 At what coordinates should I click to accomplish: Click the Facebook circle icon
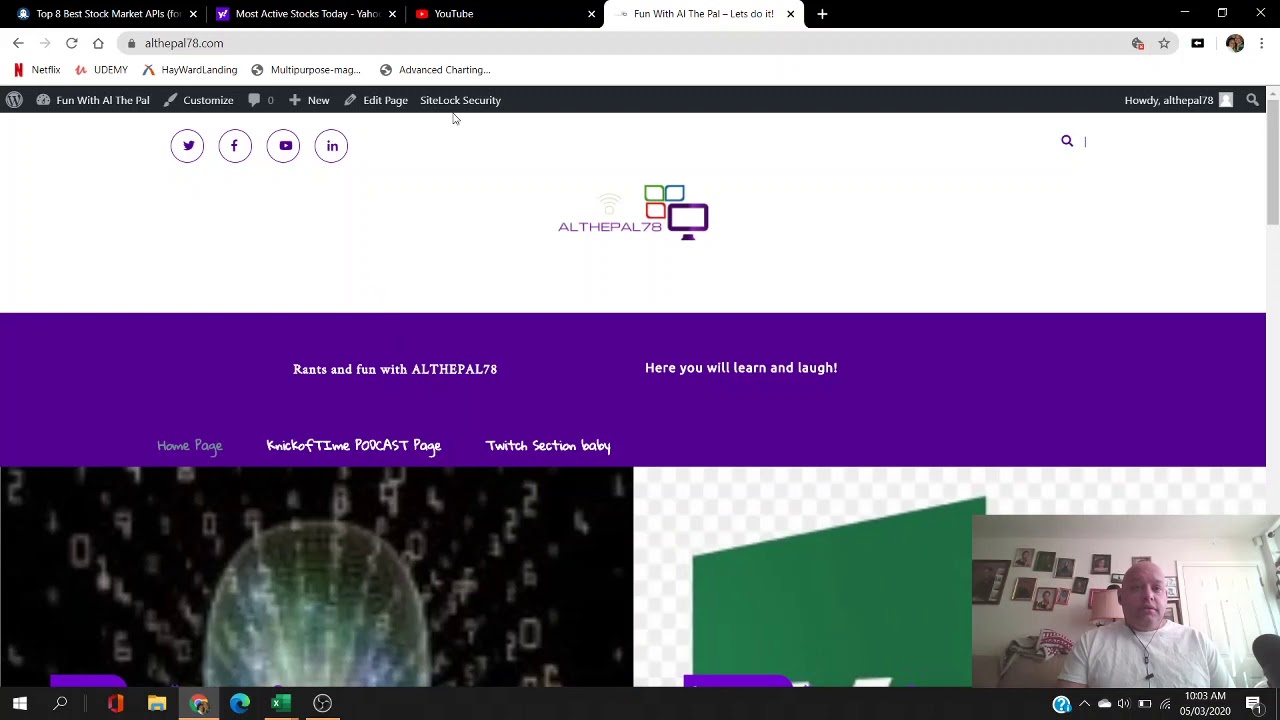point(234,145)
